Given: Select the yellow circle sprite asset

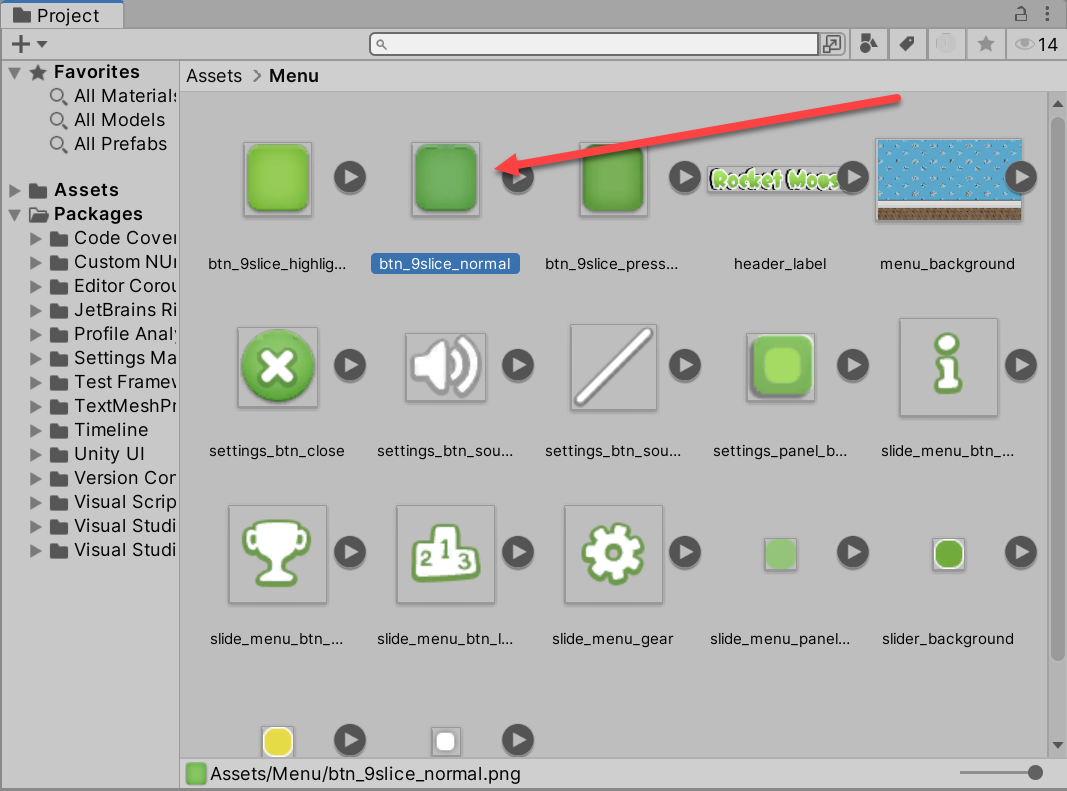Looking at the screenshot, I should point(278,741).
